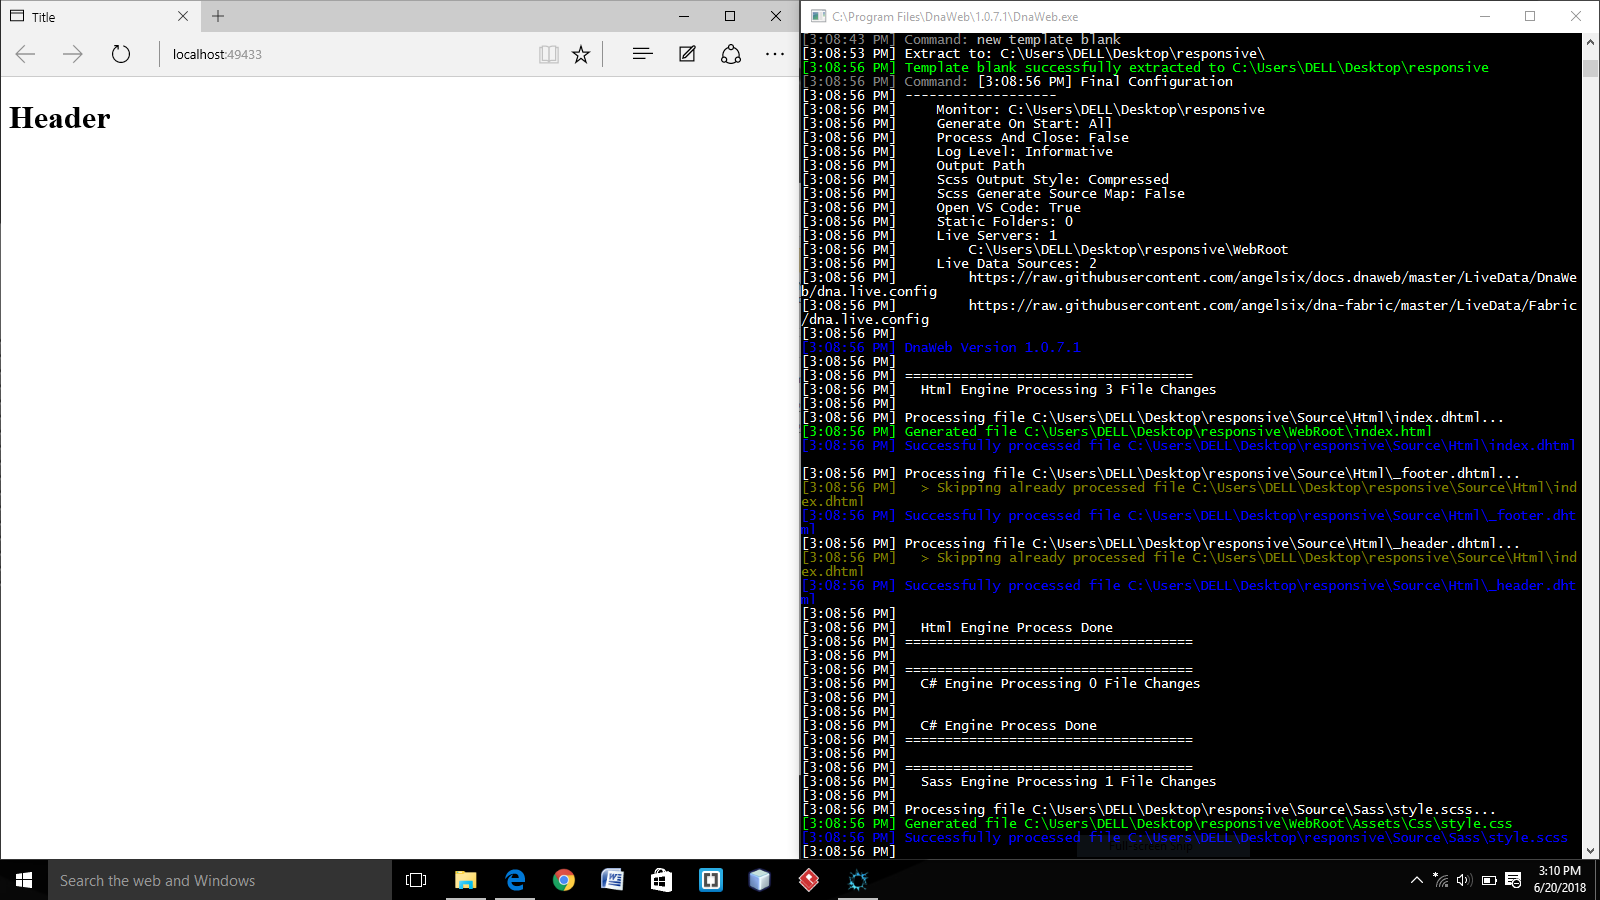Open the volume slider
This screenshot has height=900, width=1600.
click(1462, 880)
